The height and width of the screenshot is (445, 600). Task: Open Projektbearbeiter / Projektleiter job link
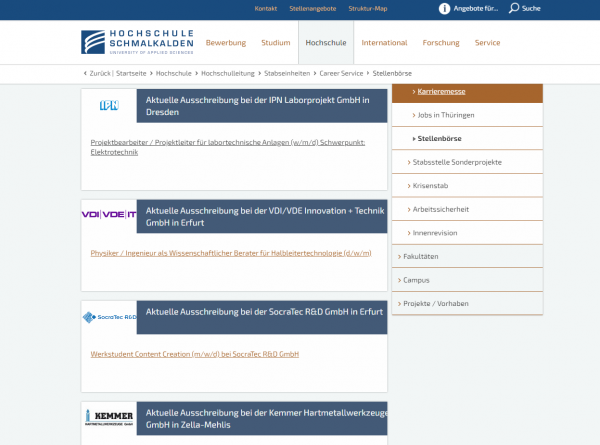click(228, 147)
